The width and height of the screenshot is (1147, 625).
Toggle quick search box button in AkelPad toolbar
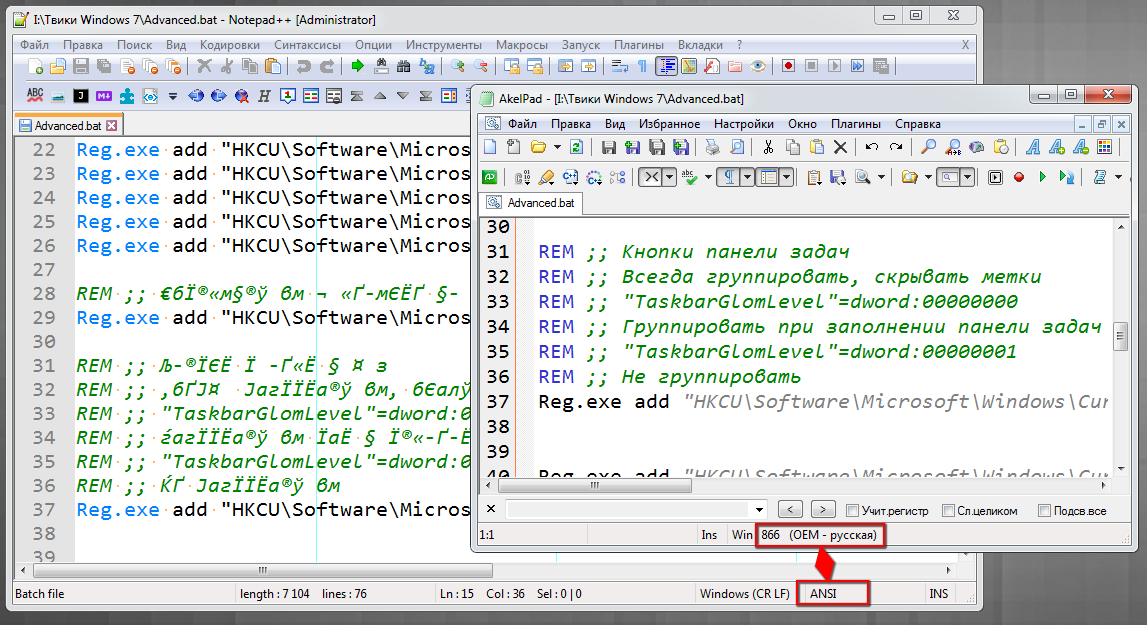[949, 177]
